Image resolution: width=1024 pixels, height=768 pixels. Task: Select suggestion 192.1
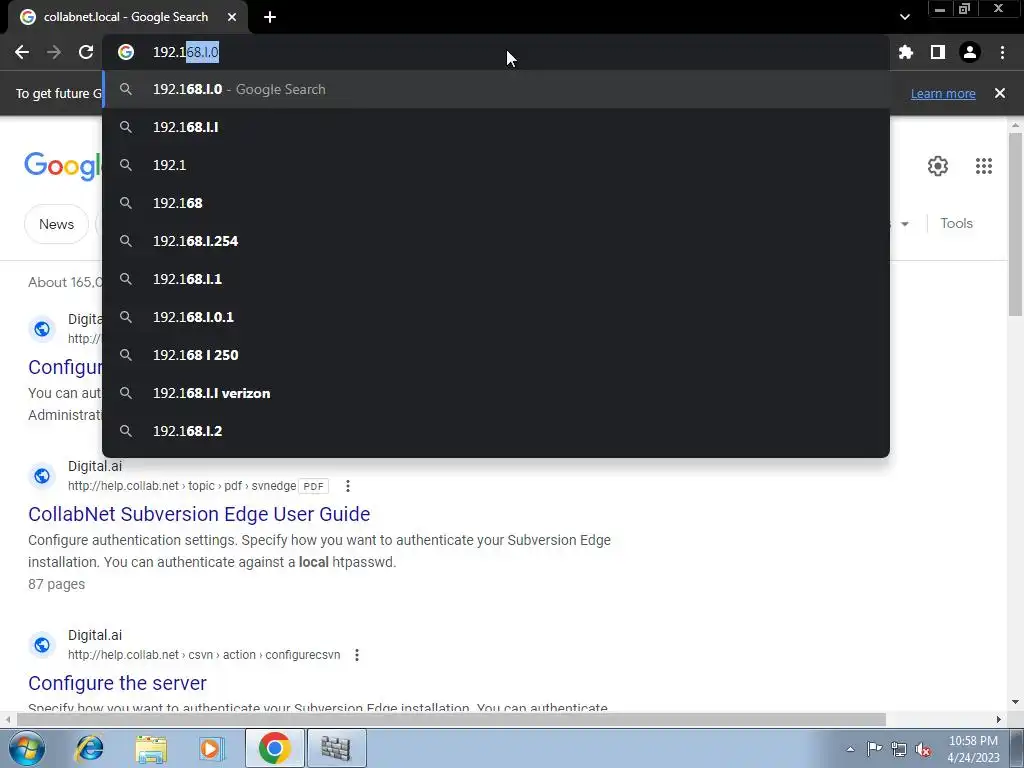496,165
